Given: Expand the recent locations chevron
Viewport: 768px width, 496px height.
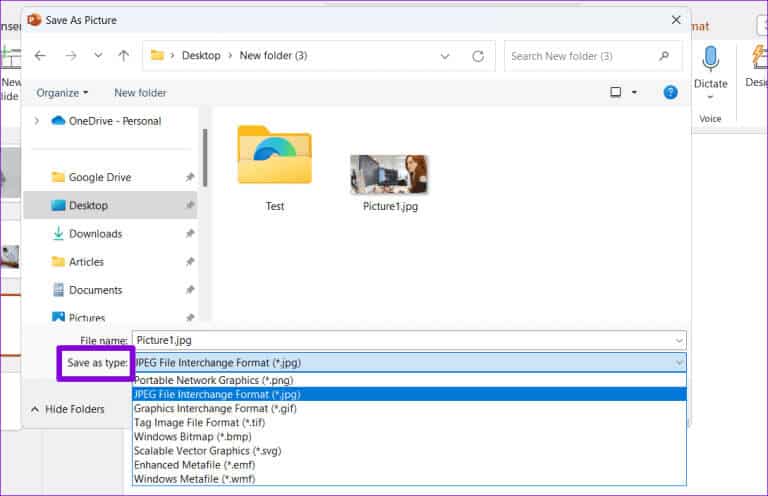Looking at the screenshot, I should pos(97,56).
